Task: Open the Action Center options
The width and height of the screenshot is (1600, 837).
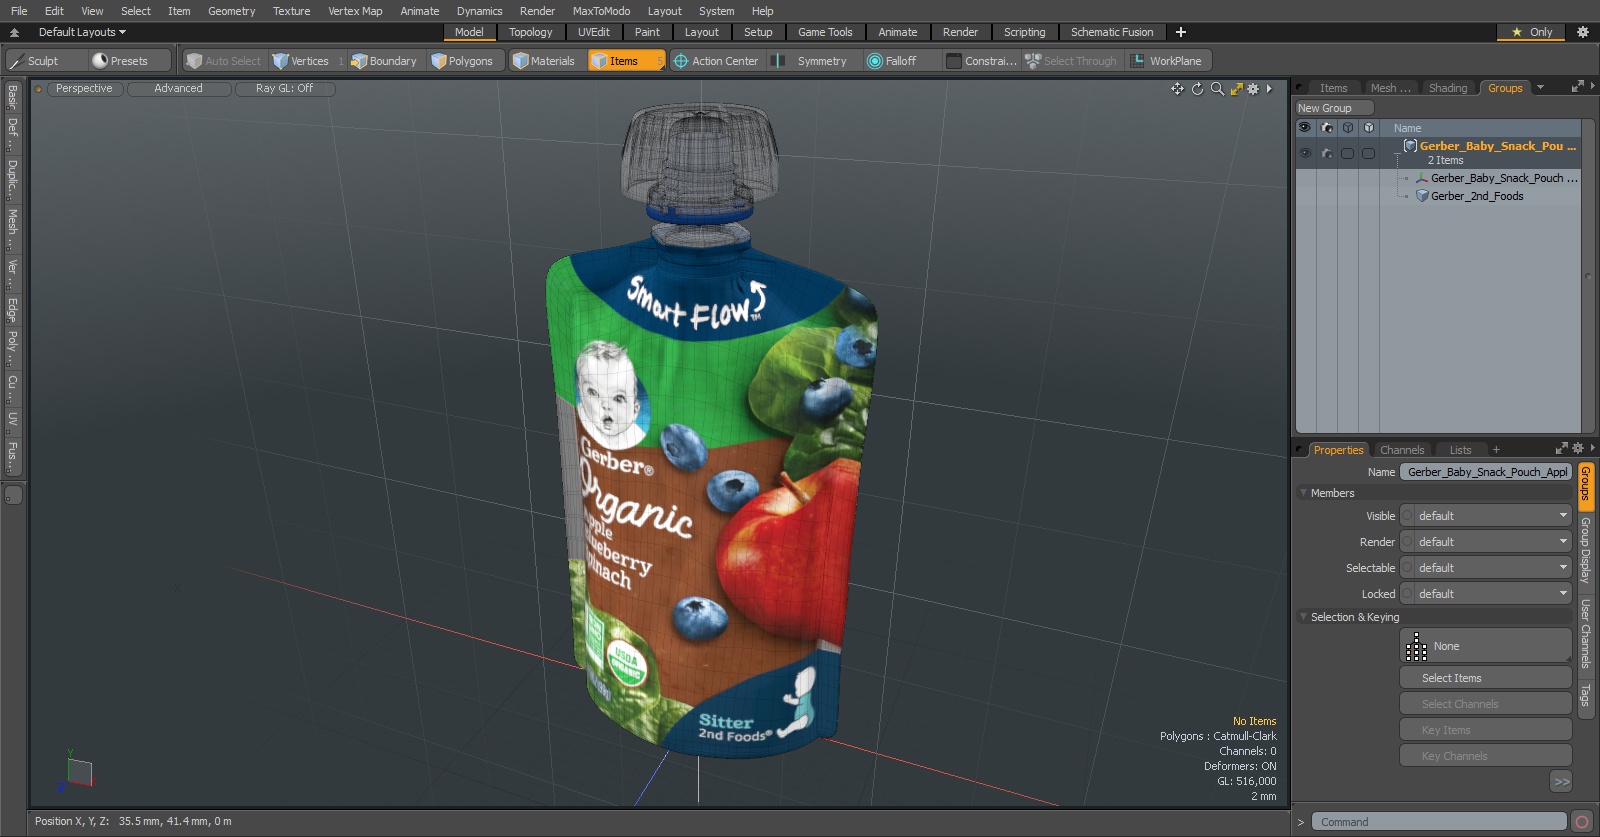Action: [716, 61]
